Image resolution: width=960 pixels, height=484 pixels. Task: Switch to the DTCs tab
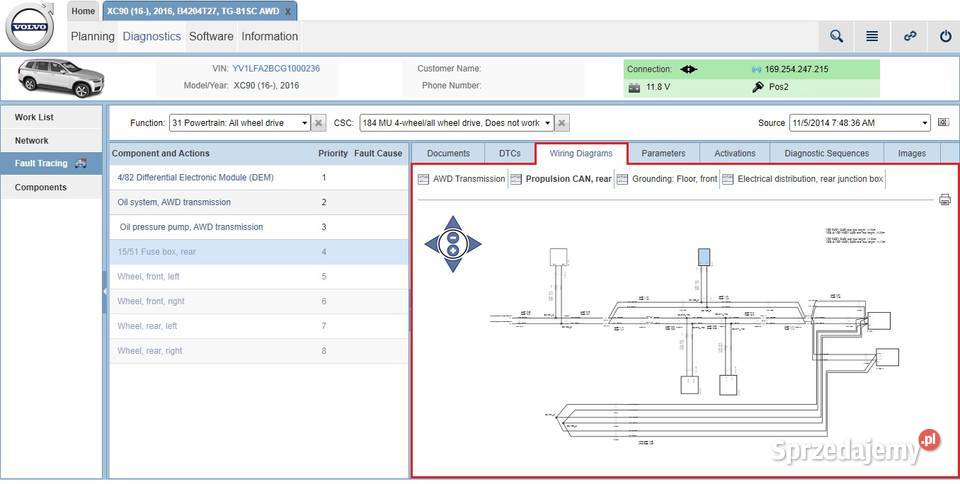coord(510,153)
